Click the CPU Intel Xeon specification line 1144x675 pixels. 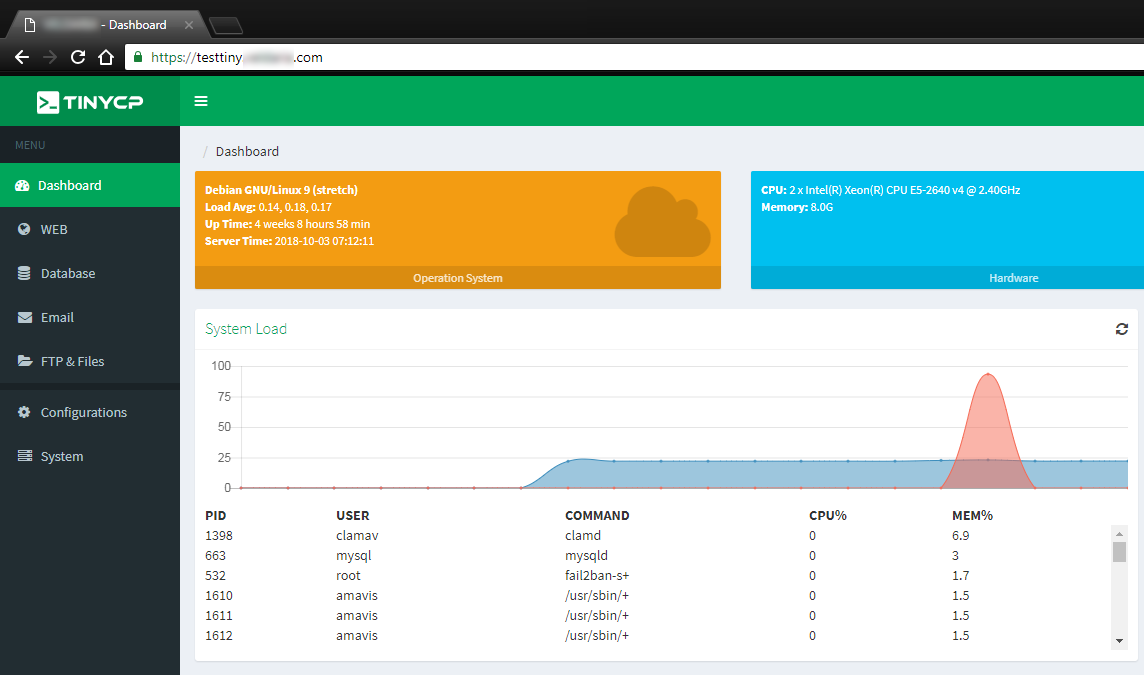point(890,190)
